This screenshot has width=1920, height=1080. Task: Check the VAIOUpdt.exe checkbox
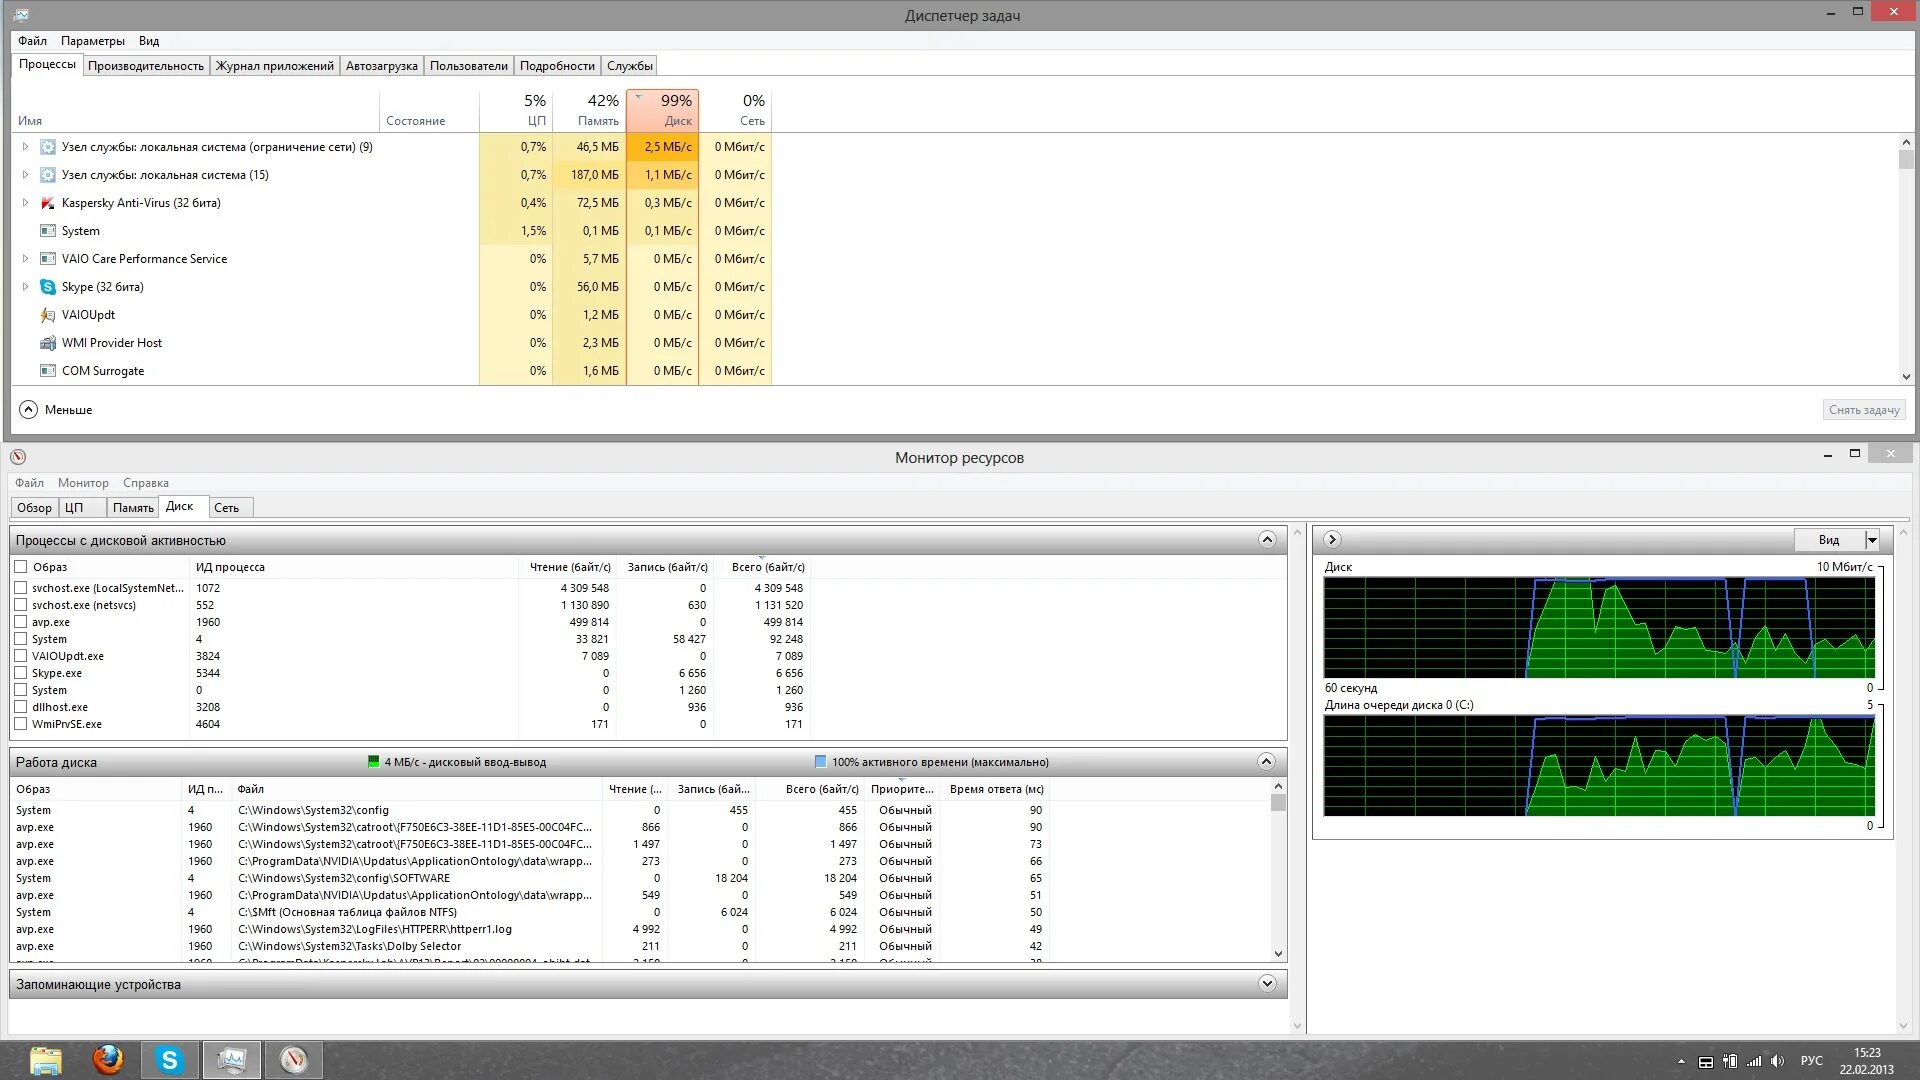coord(20,656)
